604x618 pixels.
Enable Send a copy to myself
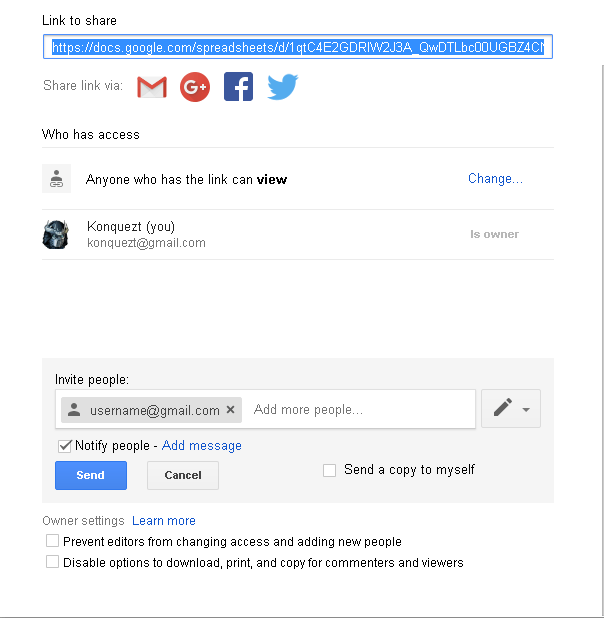[329, 470]
